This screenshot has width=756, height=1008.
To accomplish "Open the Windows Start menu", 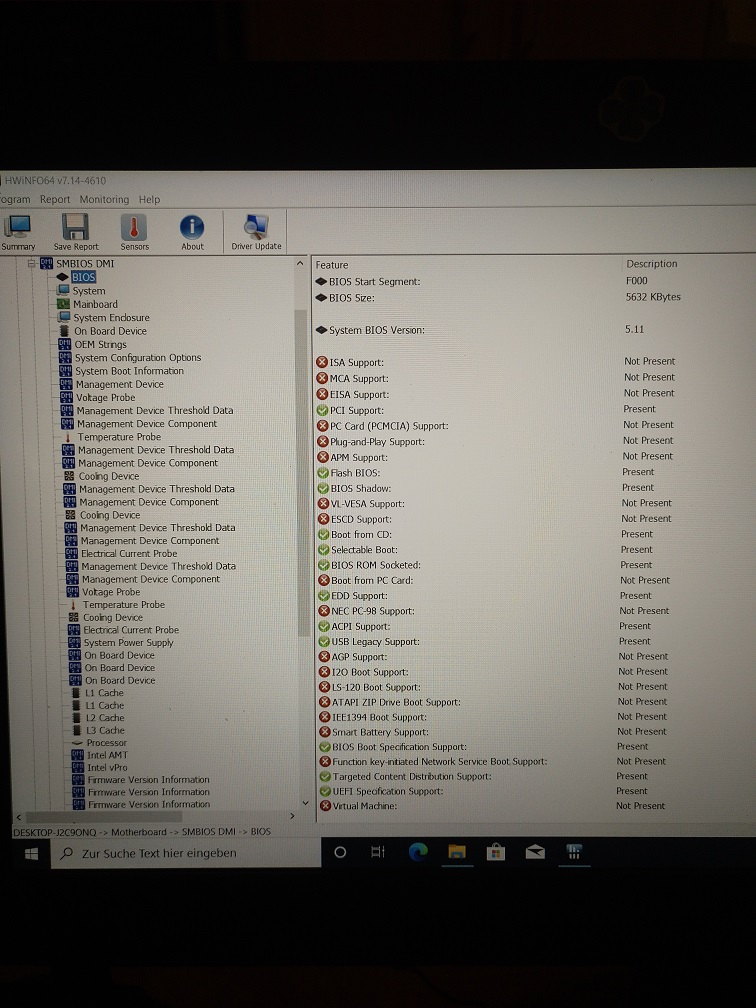I will (31, 854).
